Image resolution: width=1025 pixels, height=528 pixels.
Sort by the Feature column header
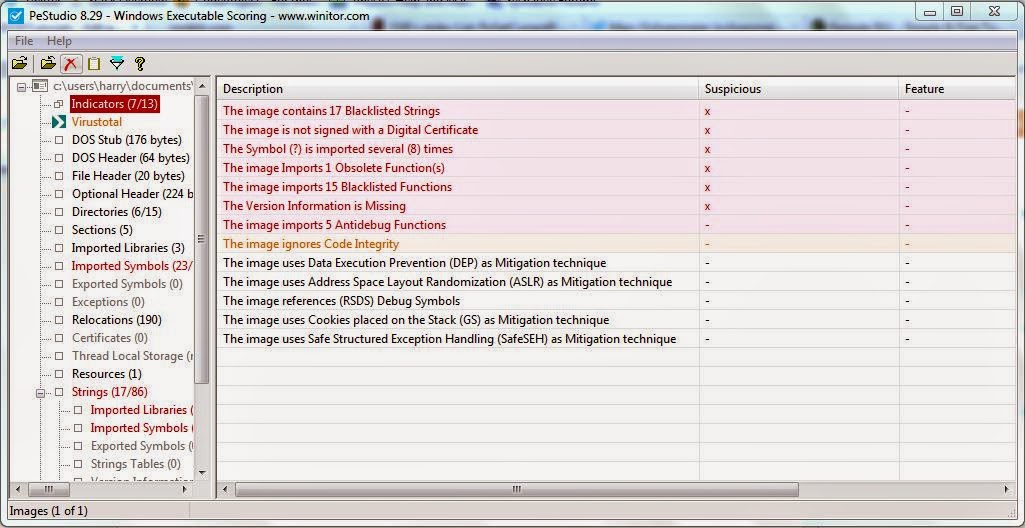tap(958, 89)
